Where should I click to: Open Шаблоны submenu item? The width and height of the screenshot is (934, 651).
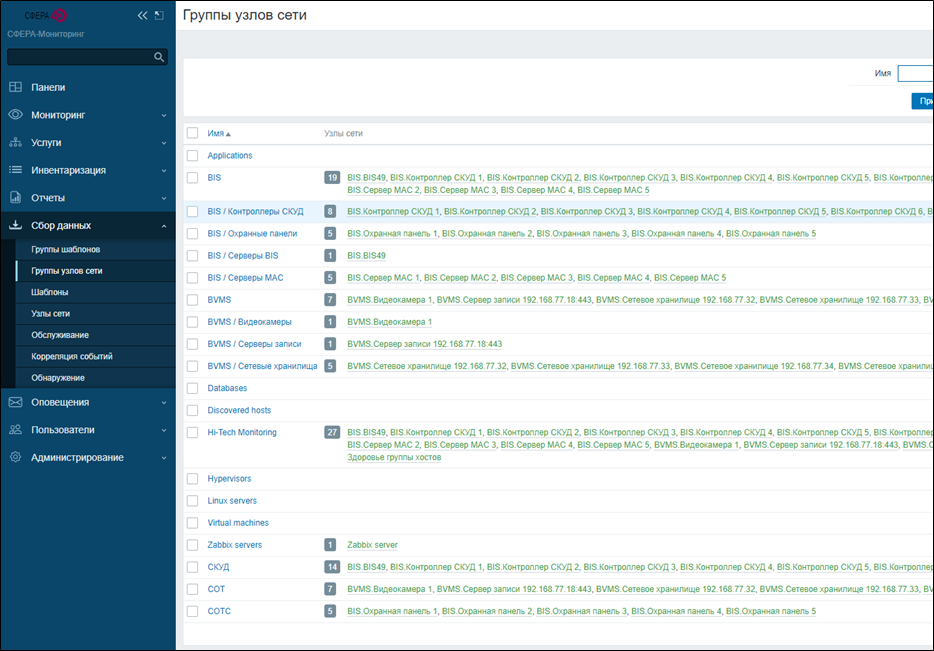point(50,292)
